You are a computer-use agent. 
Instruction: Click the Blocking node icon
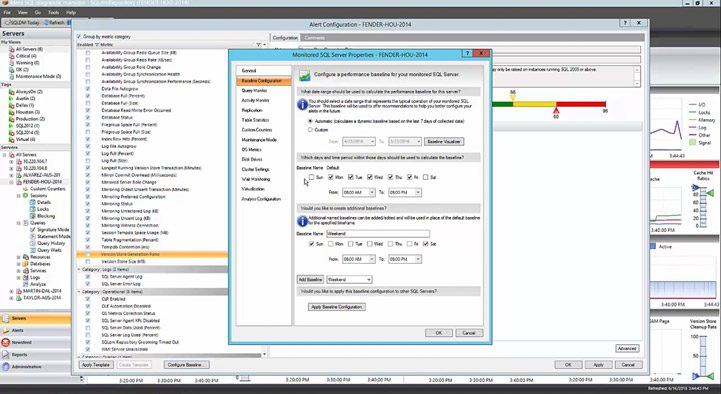click(x=33, y=216)
